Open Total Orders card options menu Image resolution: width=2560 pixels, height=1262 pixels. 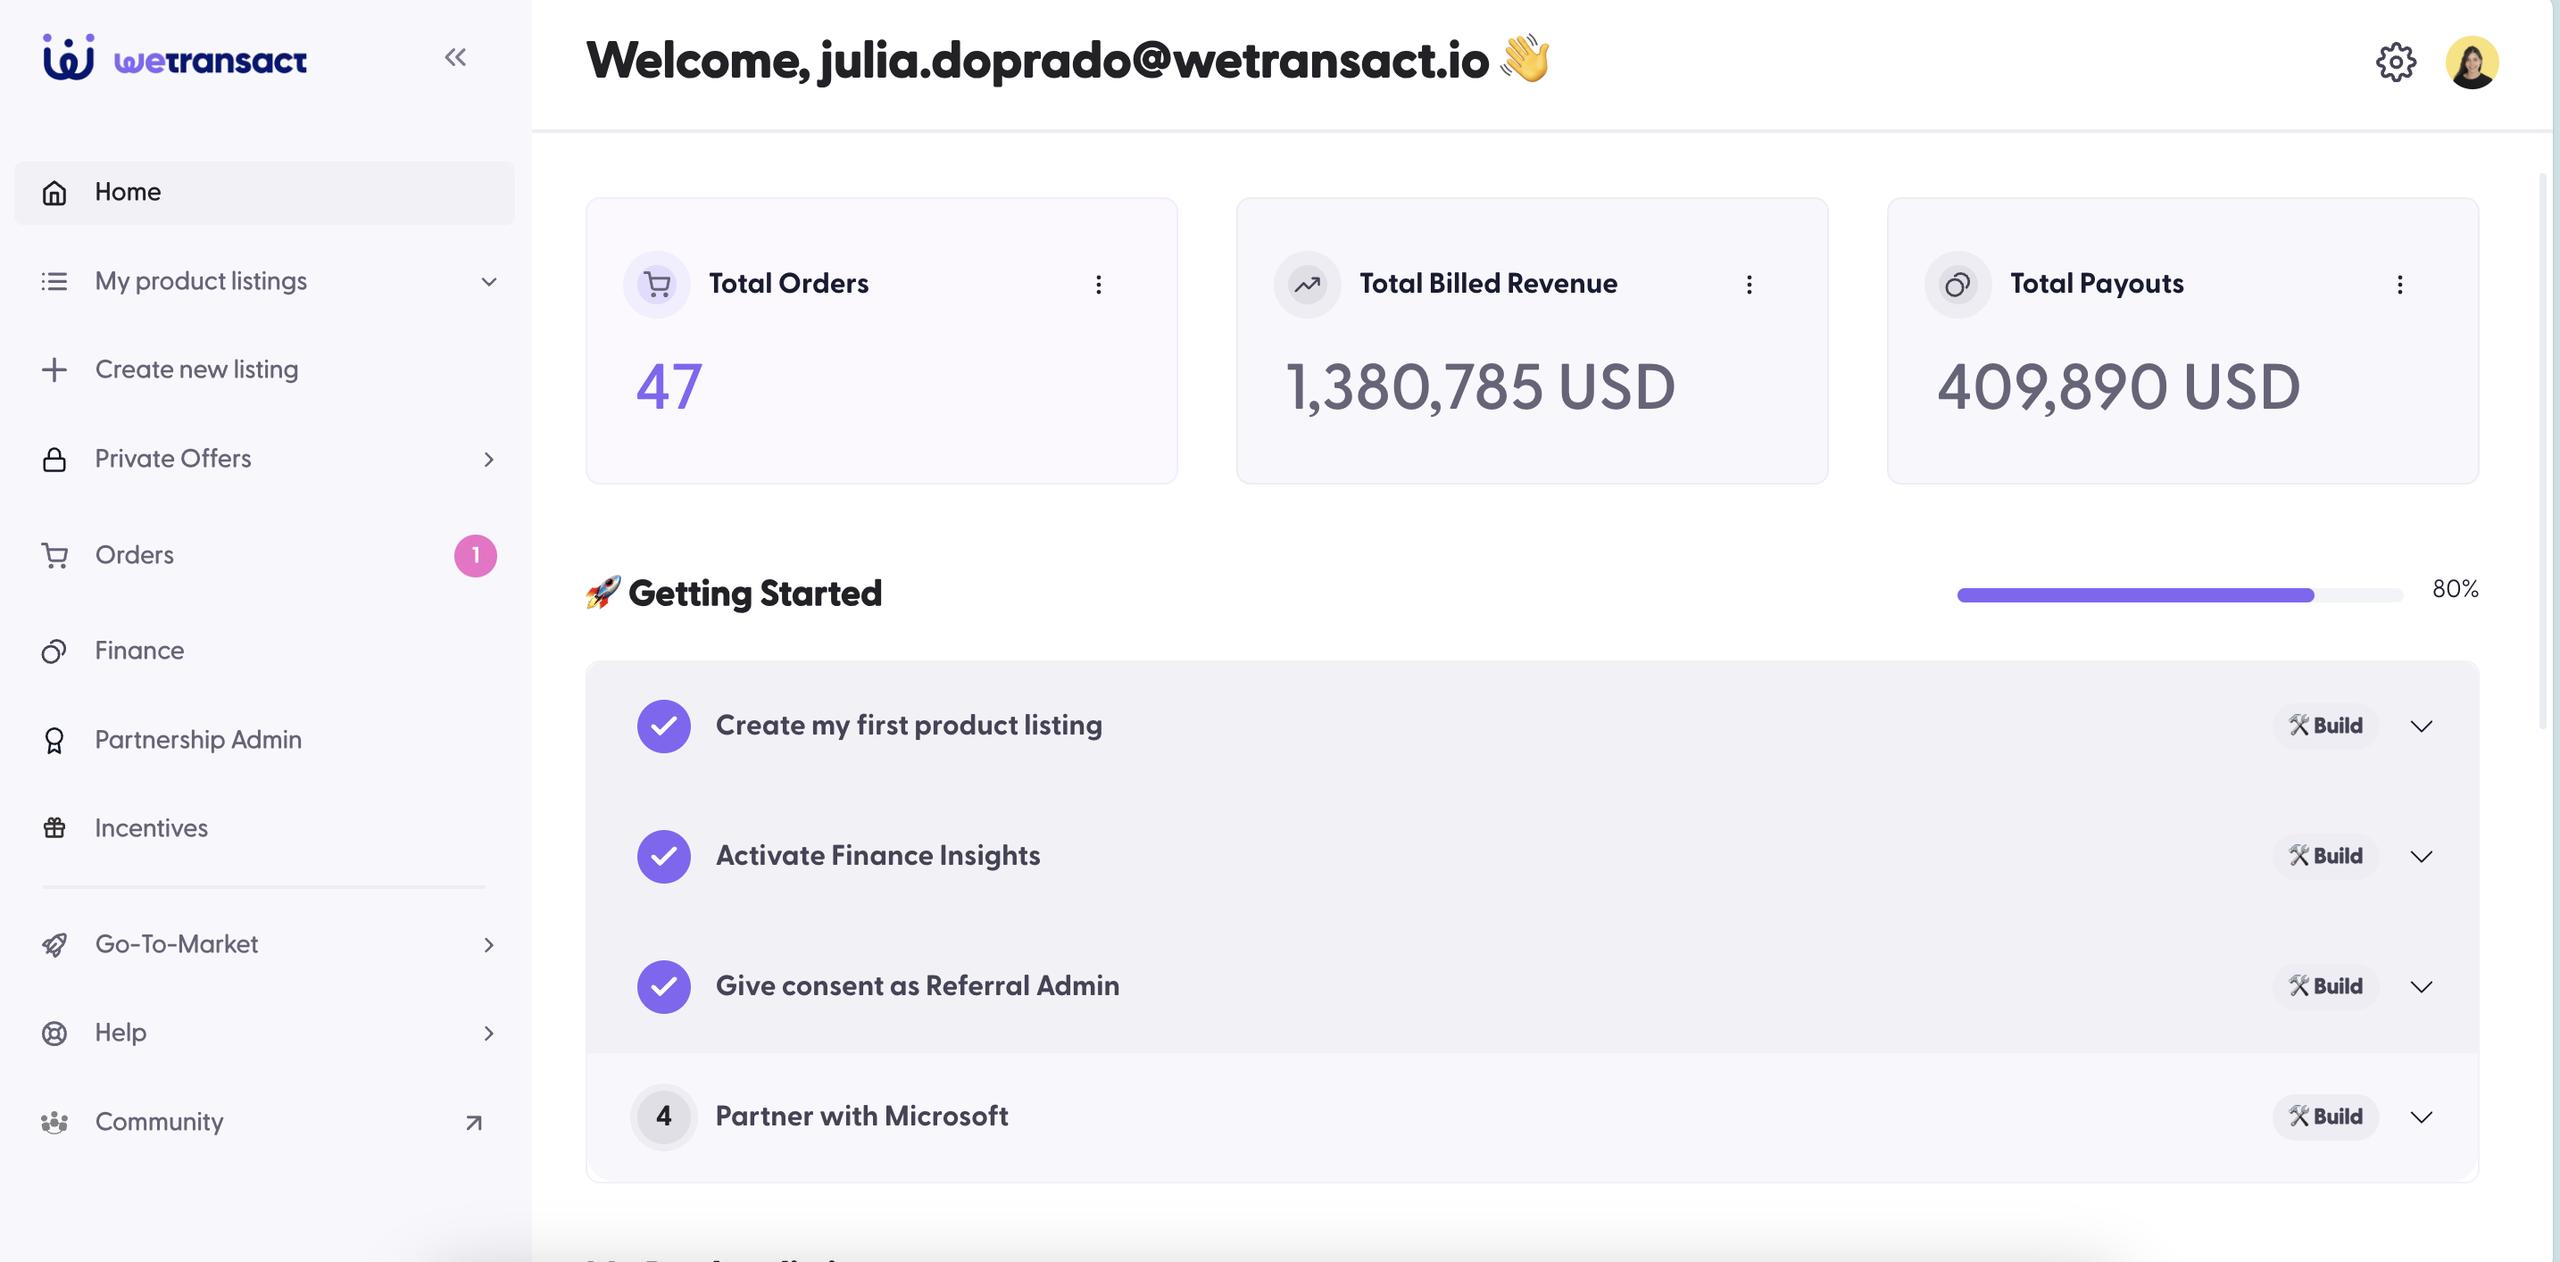(1098, 285)
